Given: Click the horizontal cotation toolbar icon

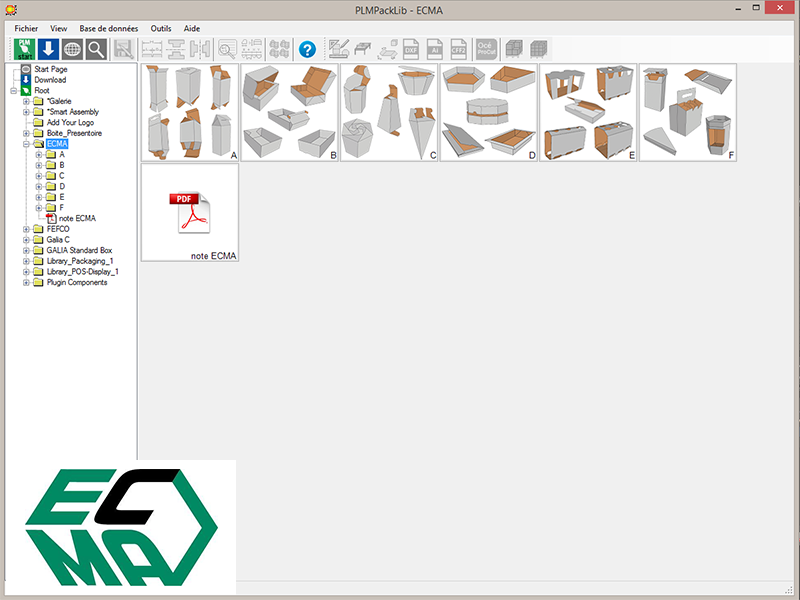Looking at the screenshot, I should (152, 49).
